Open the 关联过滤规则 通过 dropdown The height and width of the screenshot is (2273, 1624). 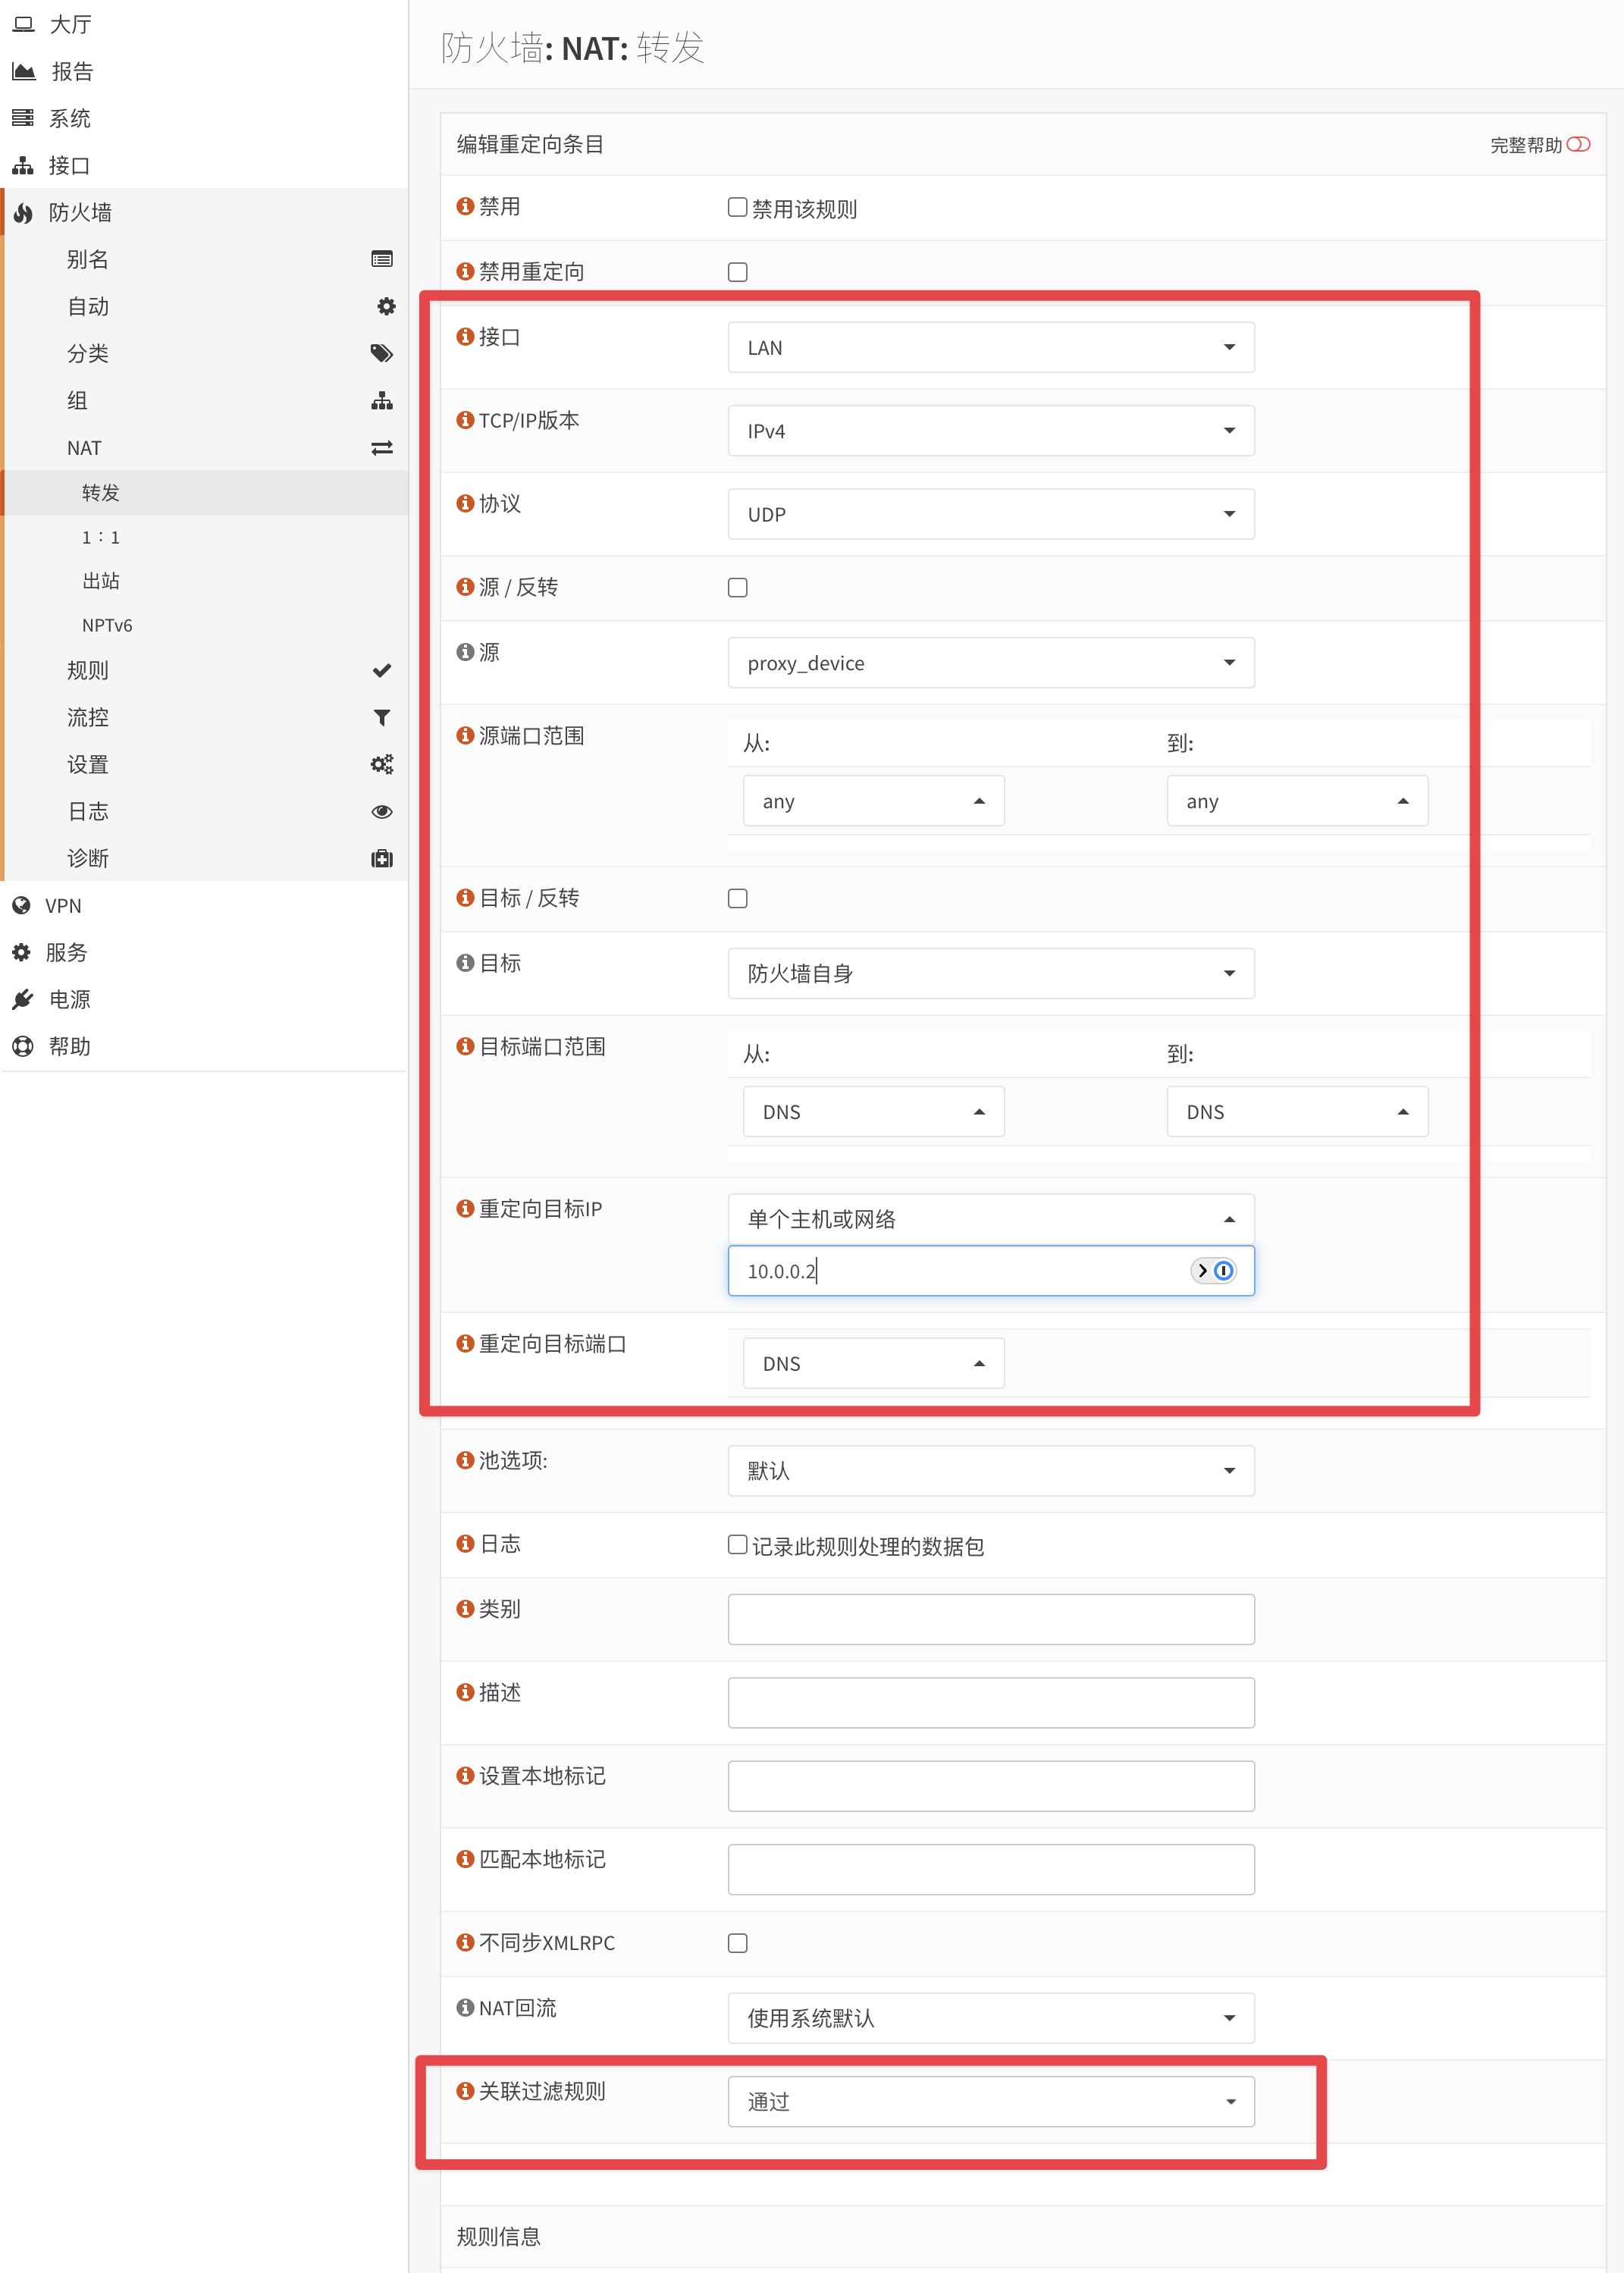pyautogui.click(x=991, y=2101)
